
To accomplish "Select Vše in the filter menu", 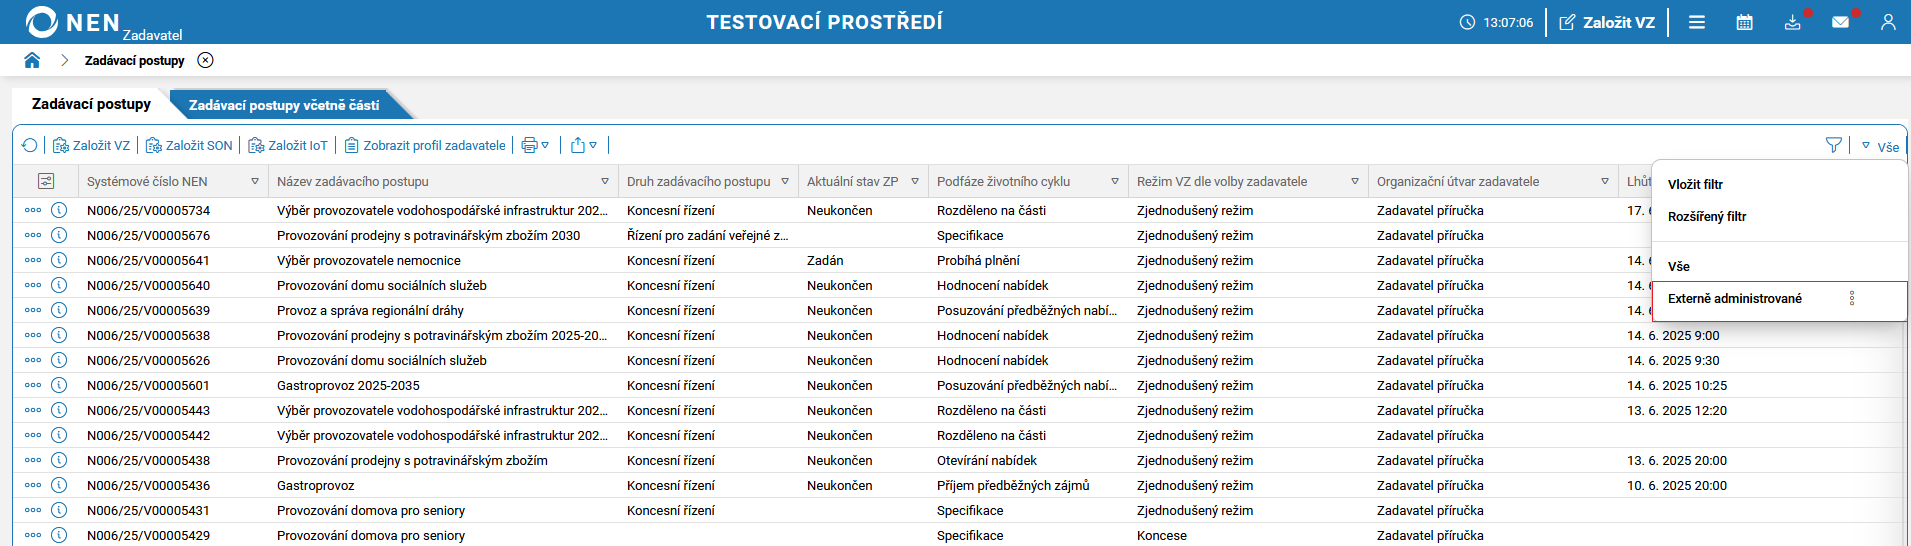I will 1679,266.
